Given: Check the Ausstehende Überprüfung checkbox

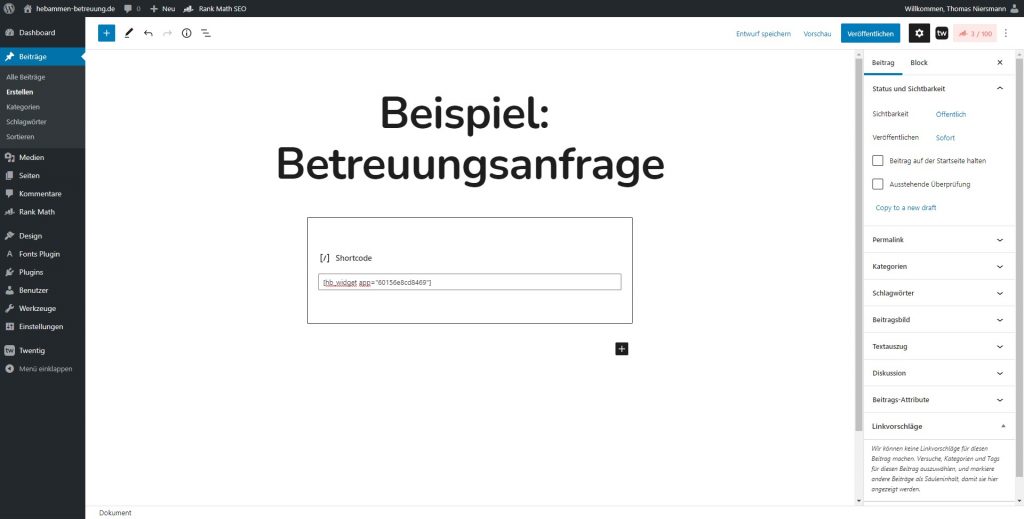Looking at the screenshot, I should [x=878, y=184].
